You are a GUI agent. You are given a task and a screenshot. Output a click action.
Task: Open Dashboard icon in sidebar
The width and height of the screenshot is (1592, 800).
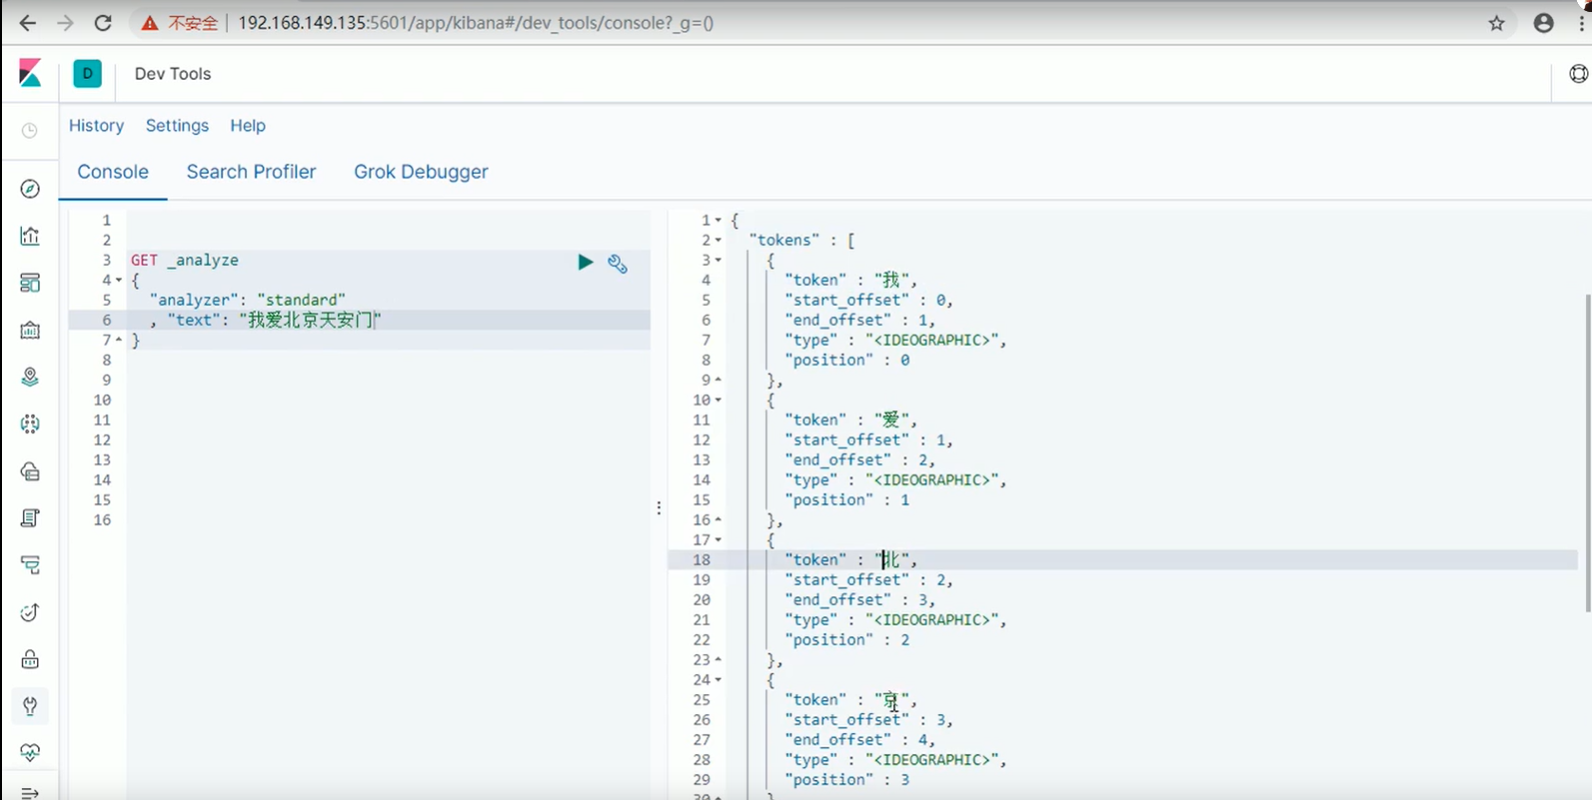pyautogui.click(x=30, y=283)
